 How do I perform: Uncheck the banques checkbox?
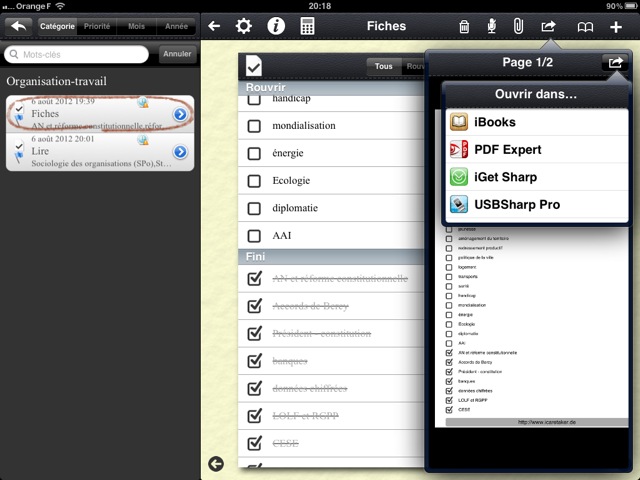pyautogui.click(x=254, y=360)
